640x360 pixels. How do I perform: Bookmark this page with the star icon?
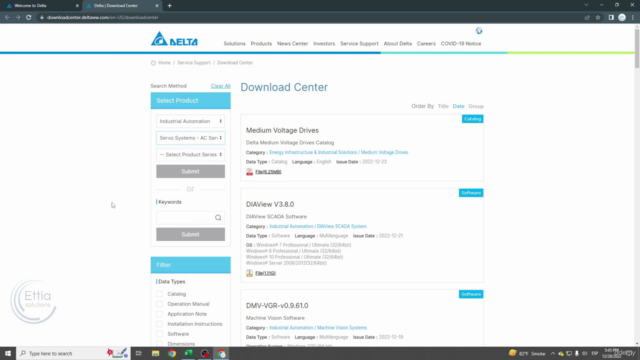pyautogui.click(x=598, y=17)
